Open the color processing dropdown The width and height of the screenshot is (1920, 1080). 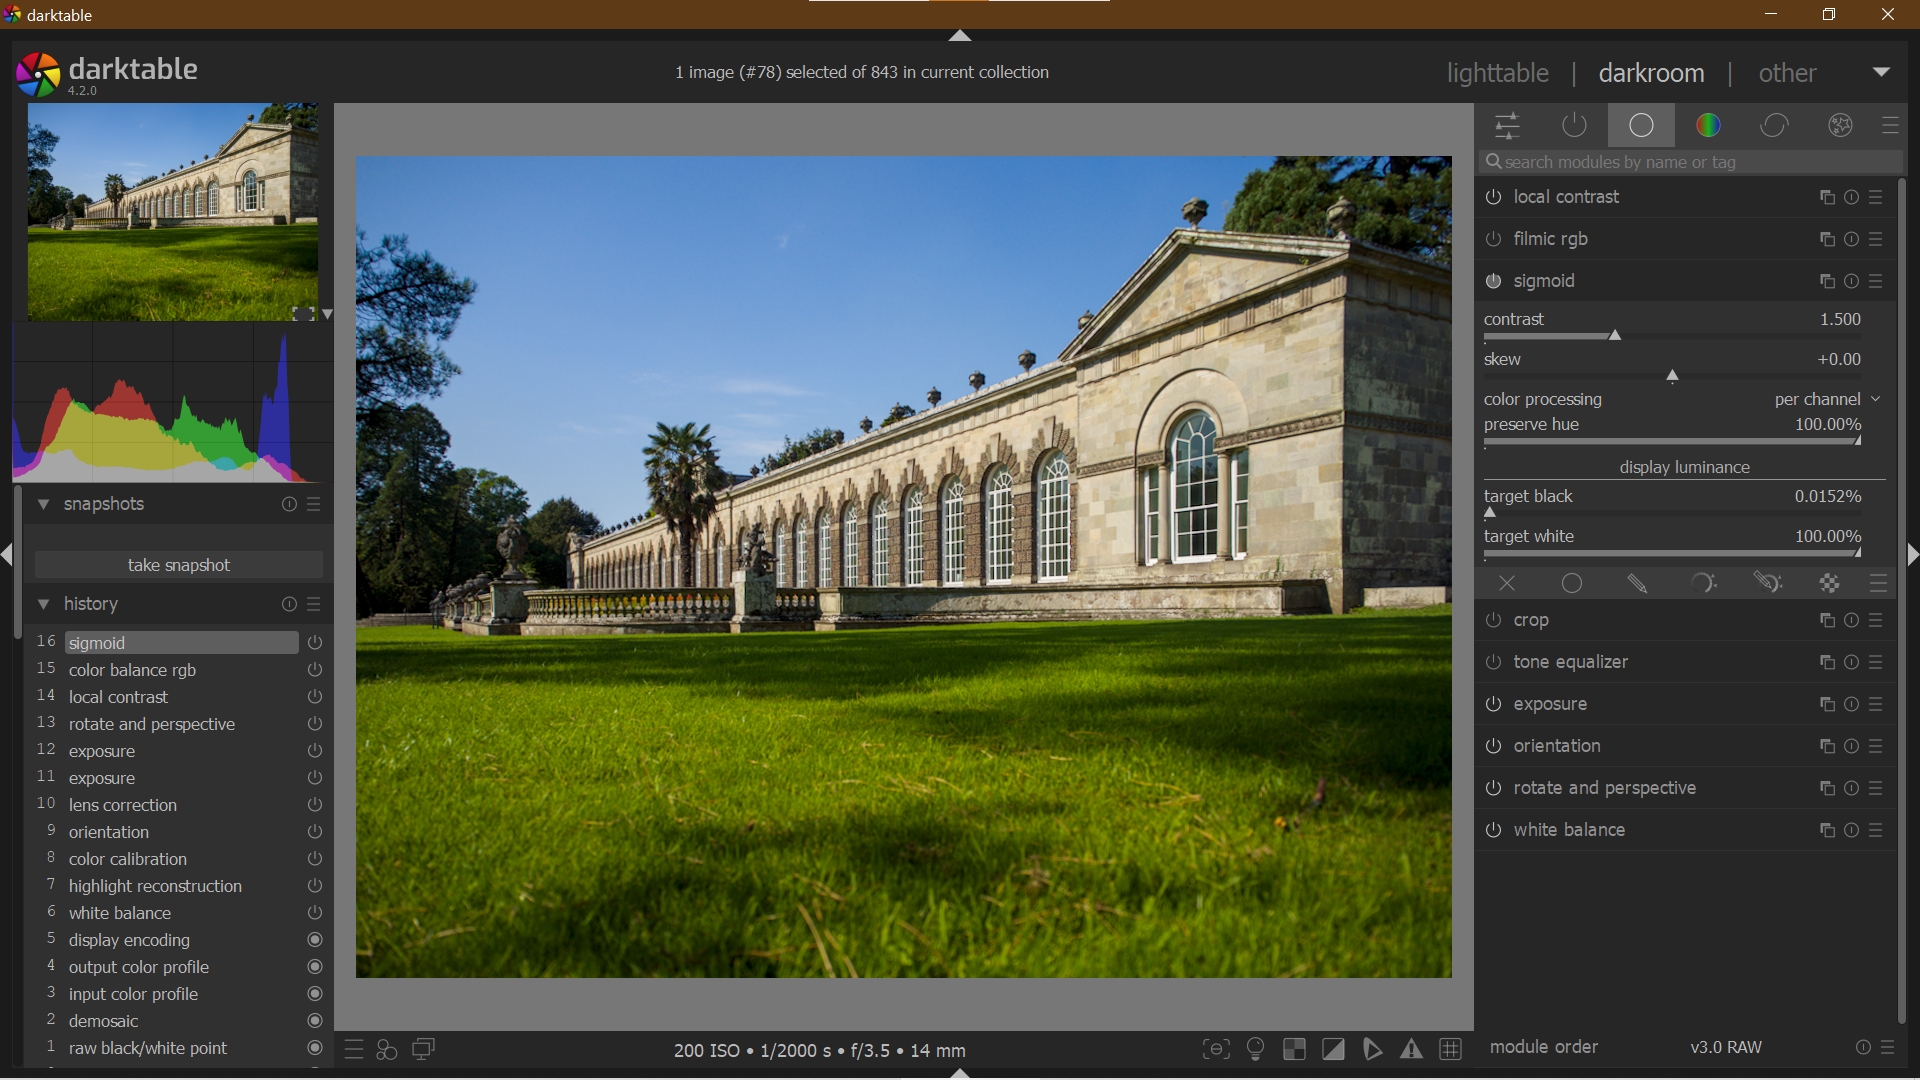coord(1826,398)
